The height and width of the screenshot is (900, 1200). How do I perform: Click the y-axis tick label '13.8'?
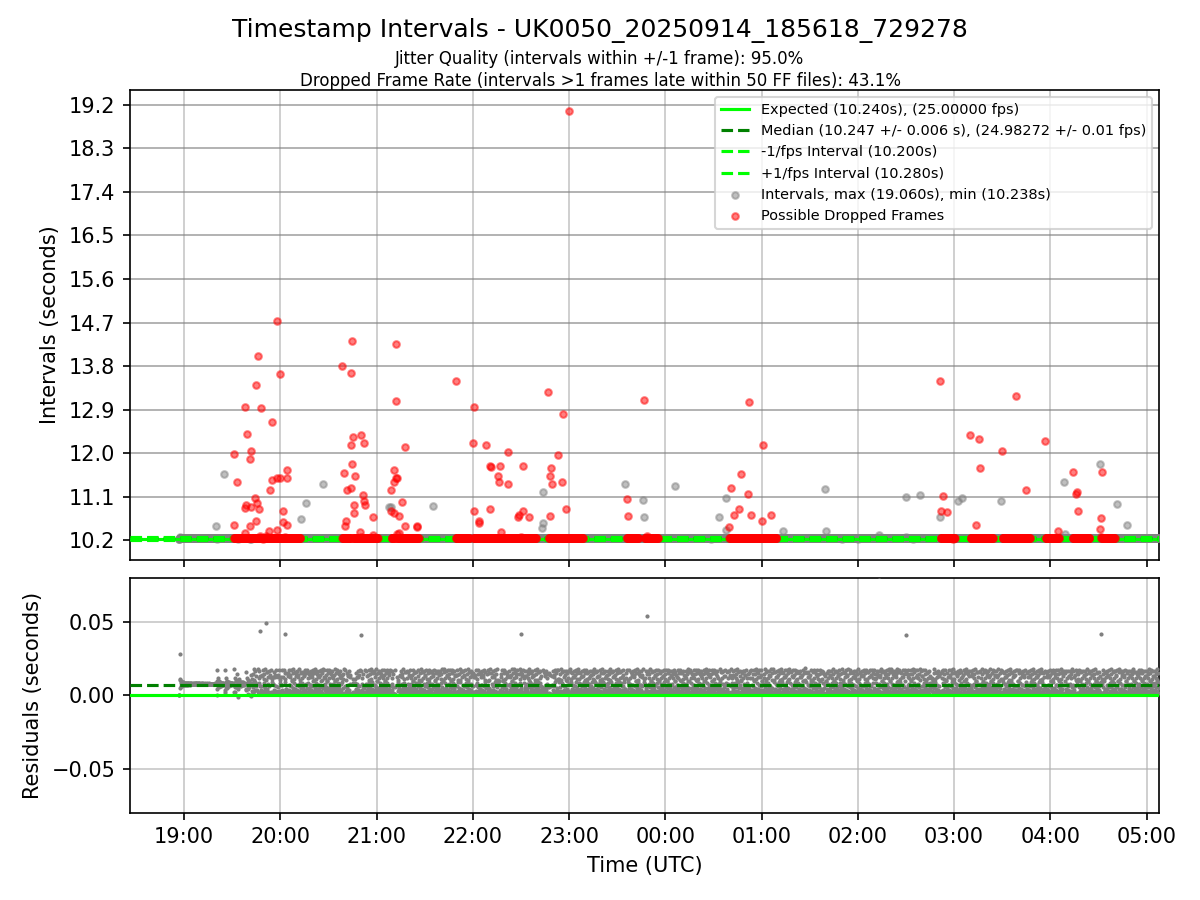tap(94, 367)
